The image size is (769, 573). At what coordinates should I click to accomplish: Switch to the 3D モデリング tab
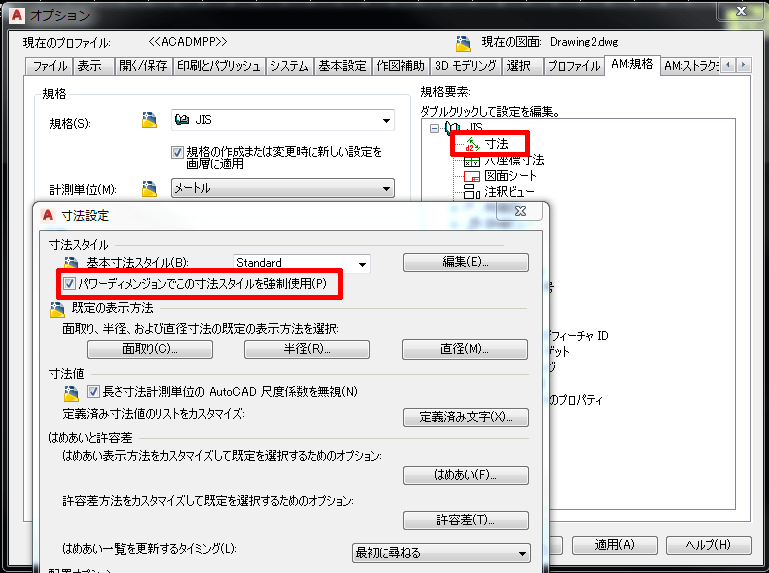(465, 66)
